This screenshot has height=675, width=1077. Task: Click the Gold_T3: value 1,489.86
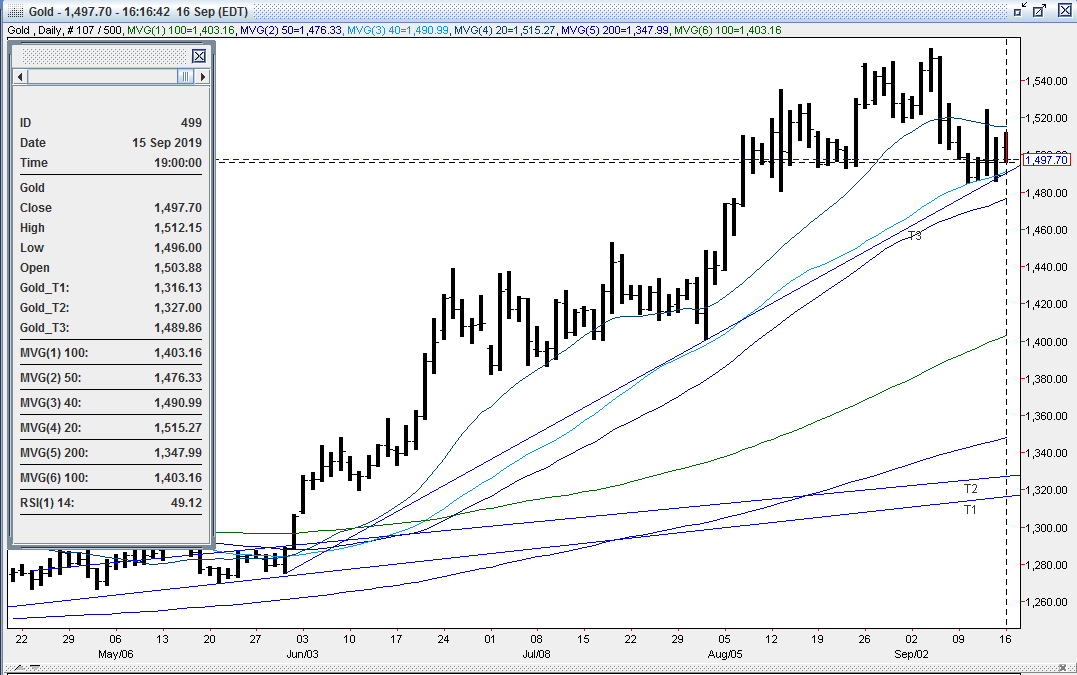tap(178, 328)
